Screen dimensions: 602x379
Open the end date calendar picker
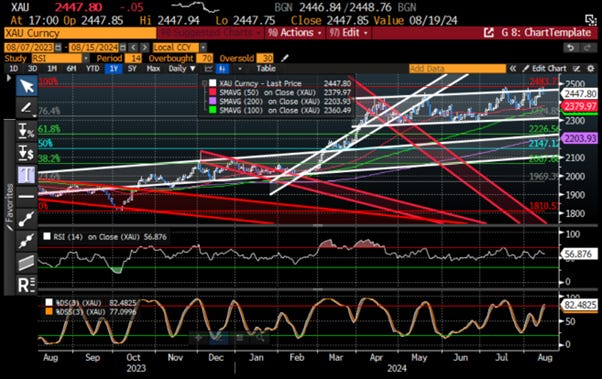coord(122,48)
